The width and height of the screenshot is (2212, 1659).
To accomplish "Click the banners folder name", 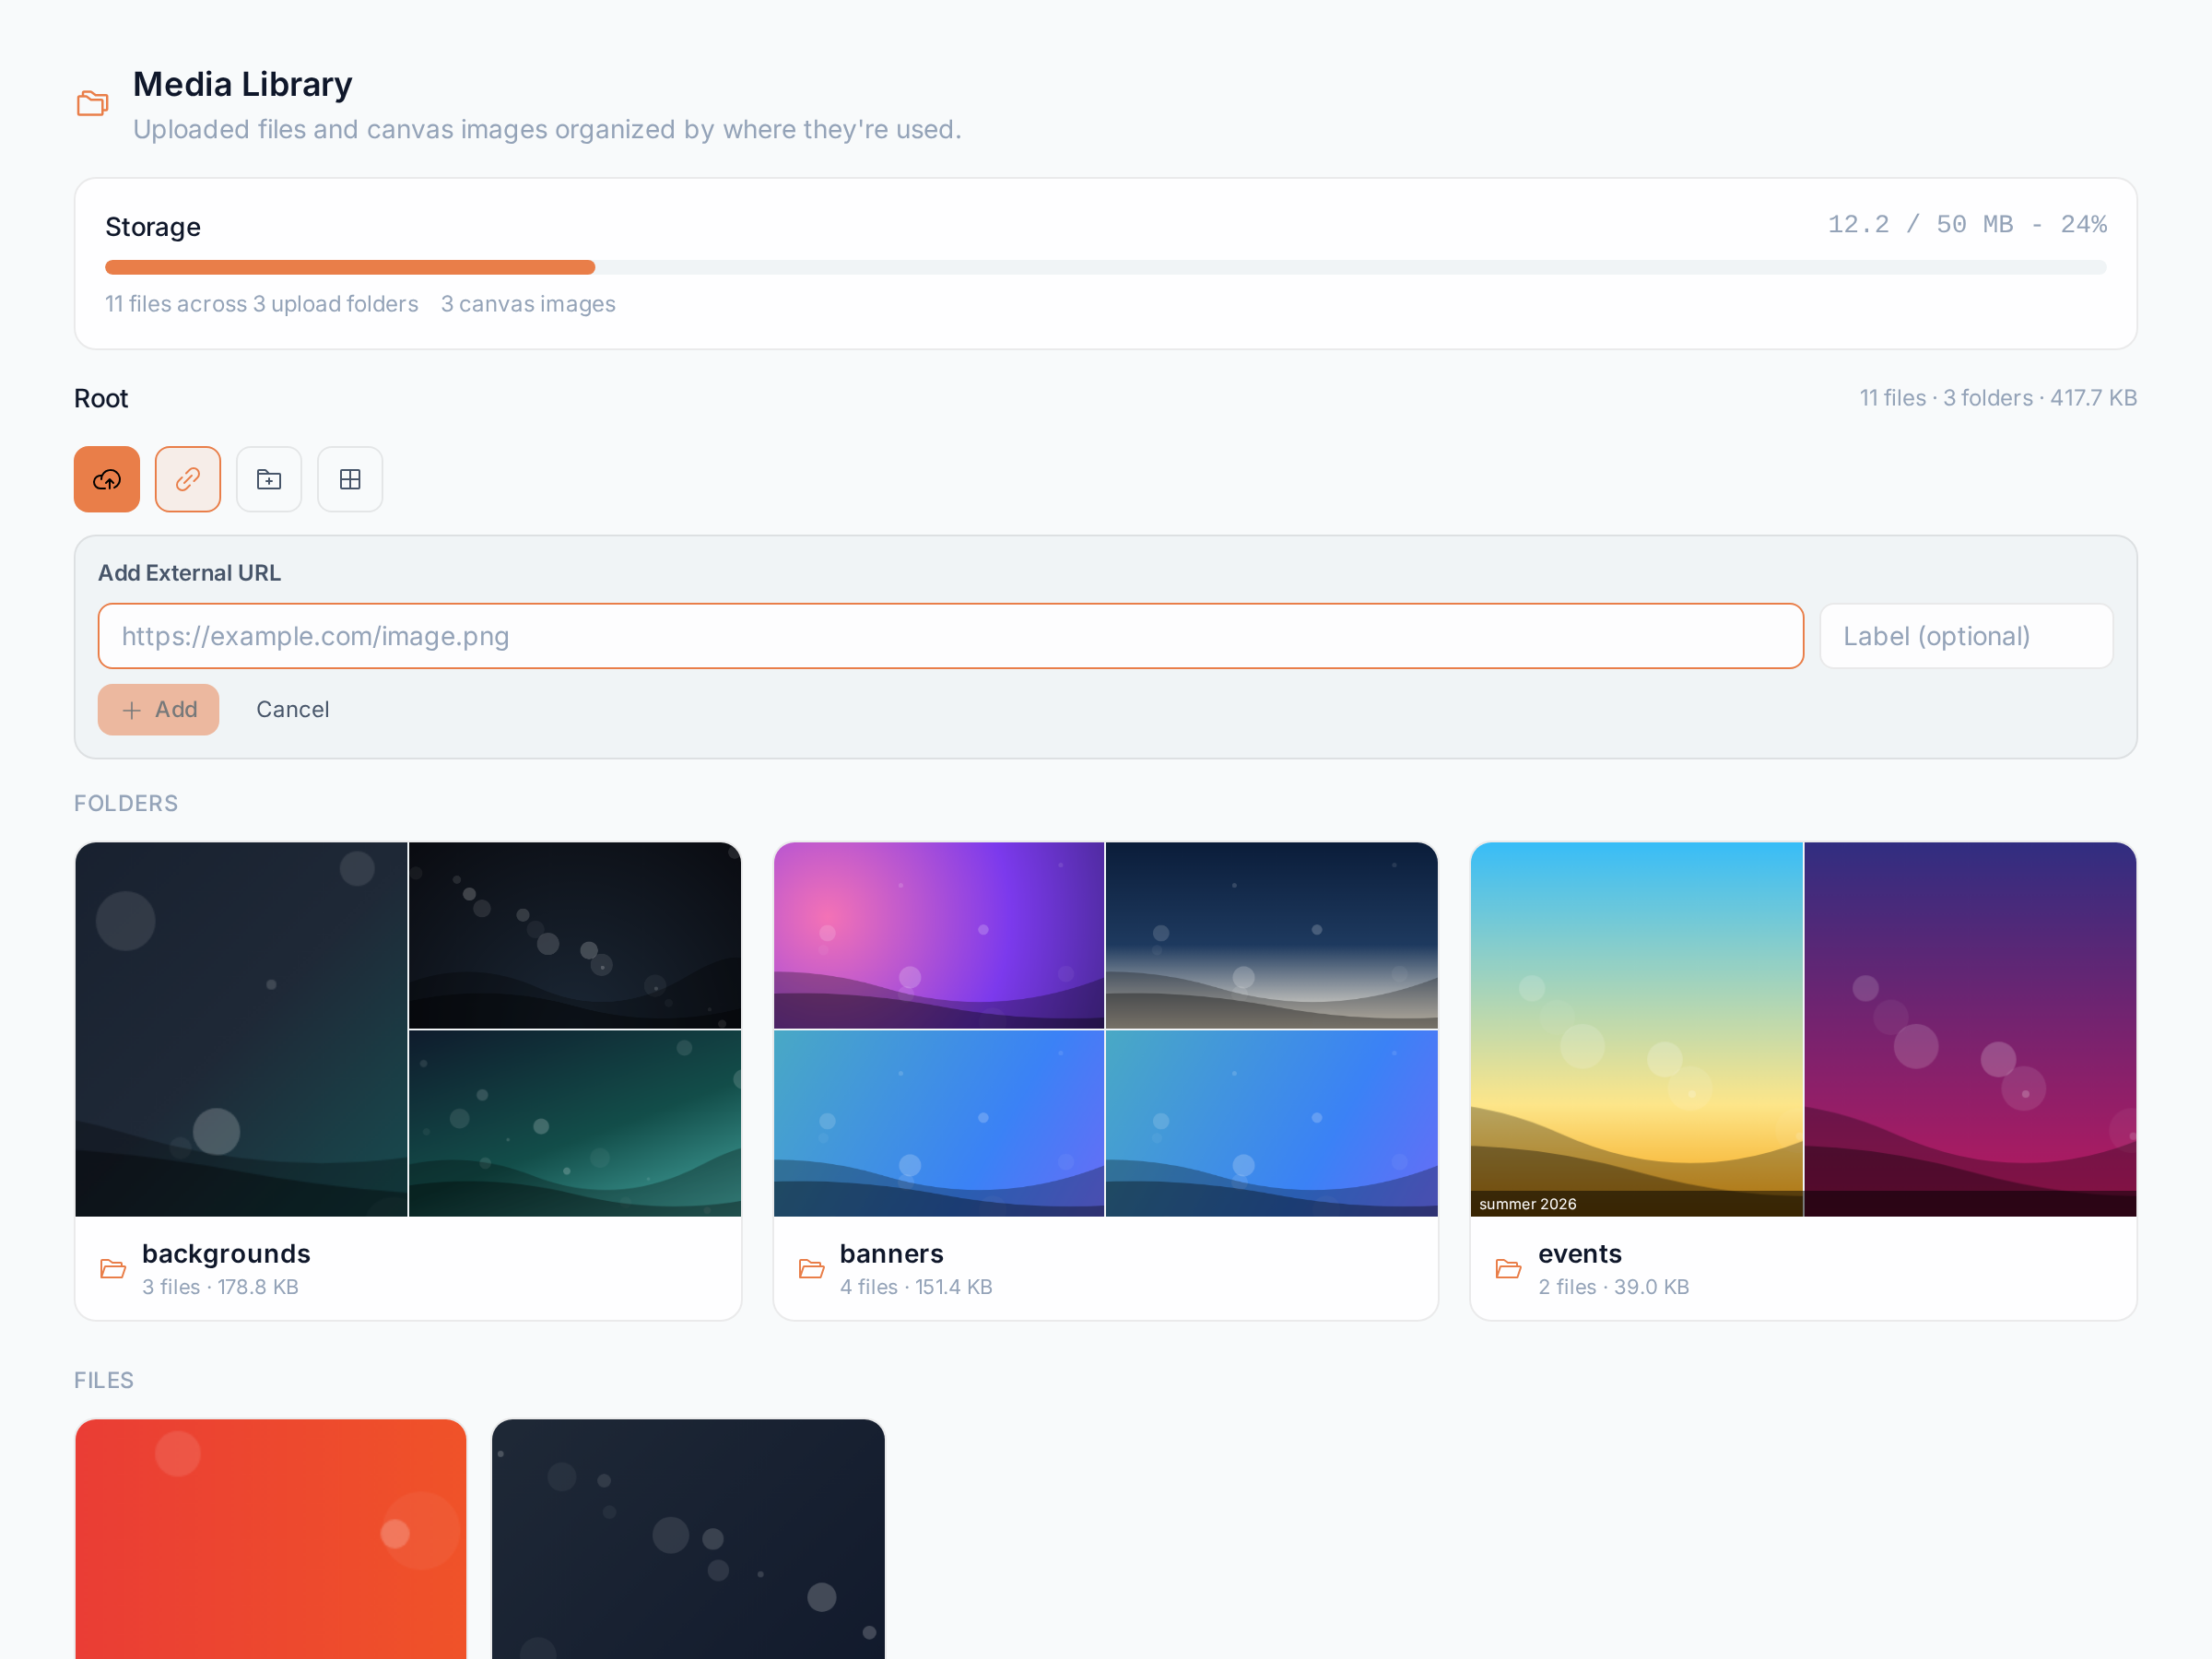I will click(891, 1254).
